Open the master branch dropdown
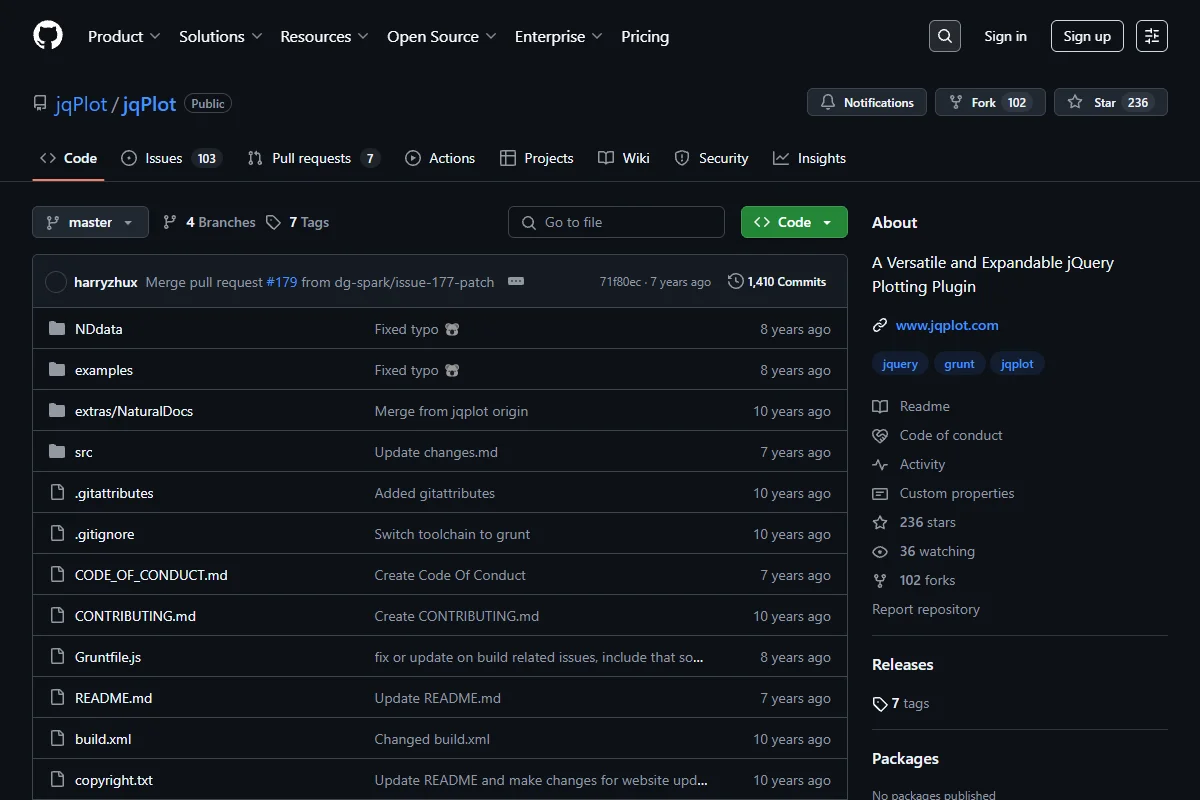Screen dimensions: 1200x800 point(90,222)
